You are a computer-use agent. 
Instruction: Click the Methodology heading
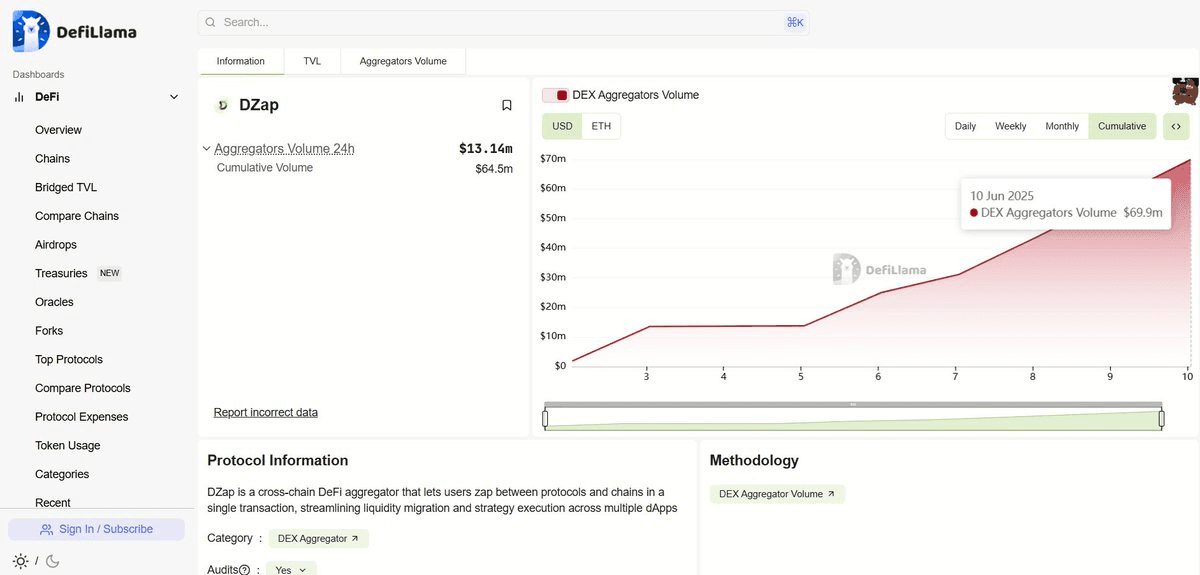(x=754, y=461)
